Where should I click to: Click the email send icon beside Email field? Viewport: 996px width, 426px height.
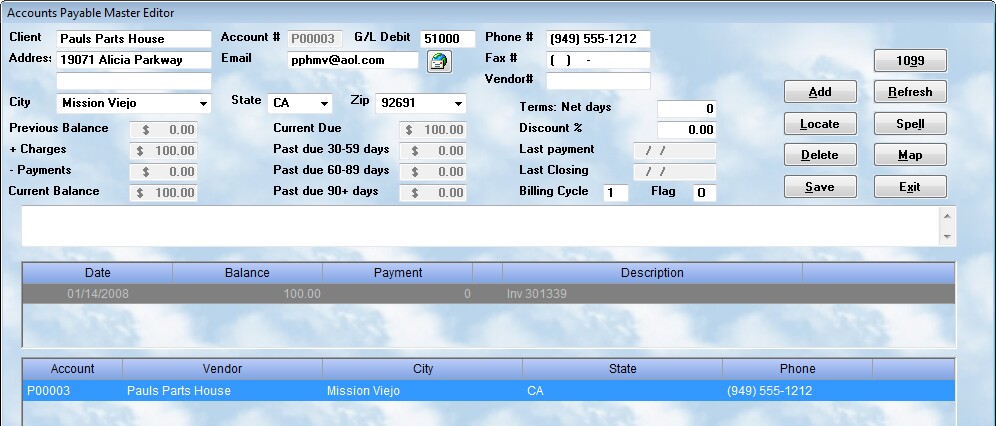438,61
